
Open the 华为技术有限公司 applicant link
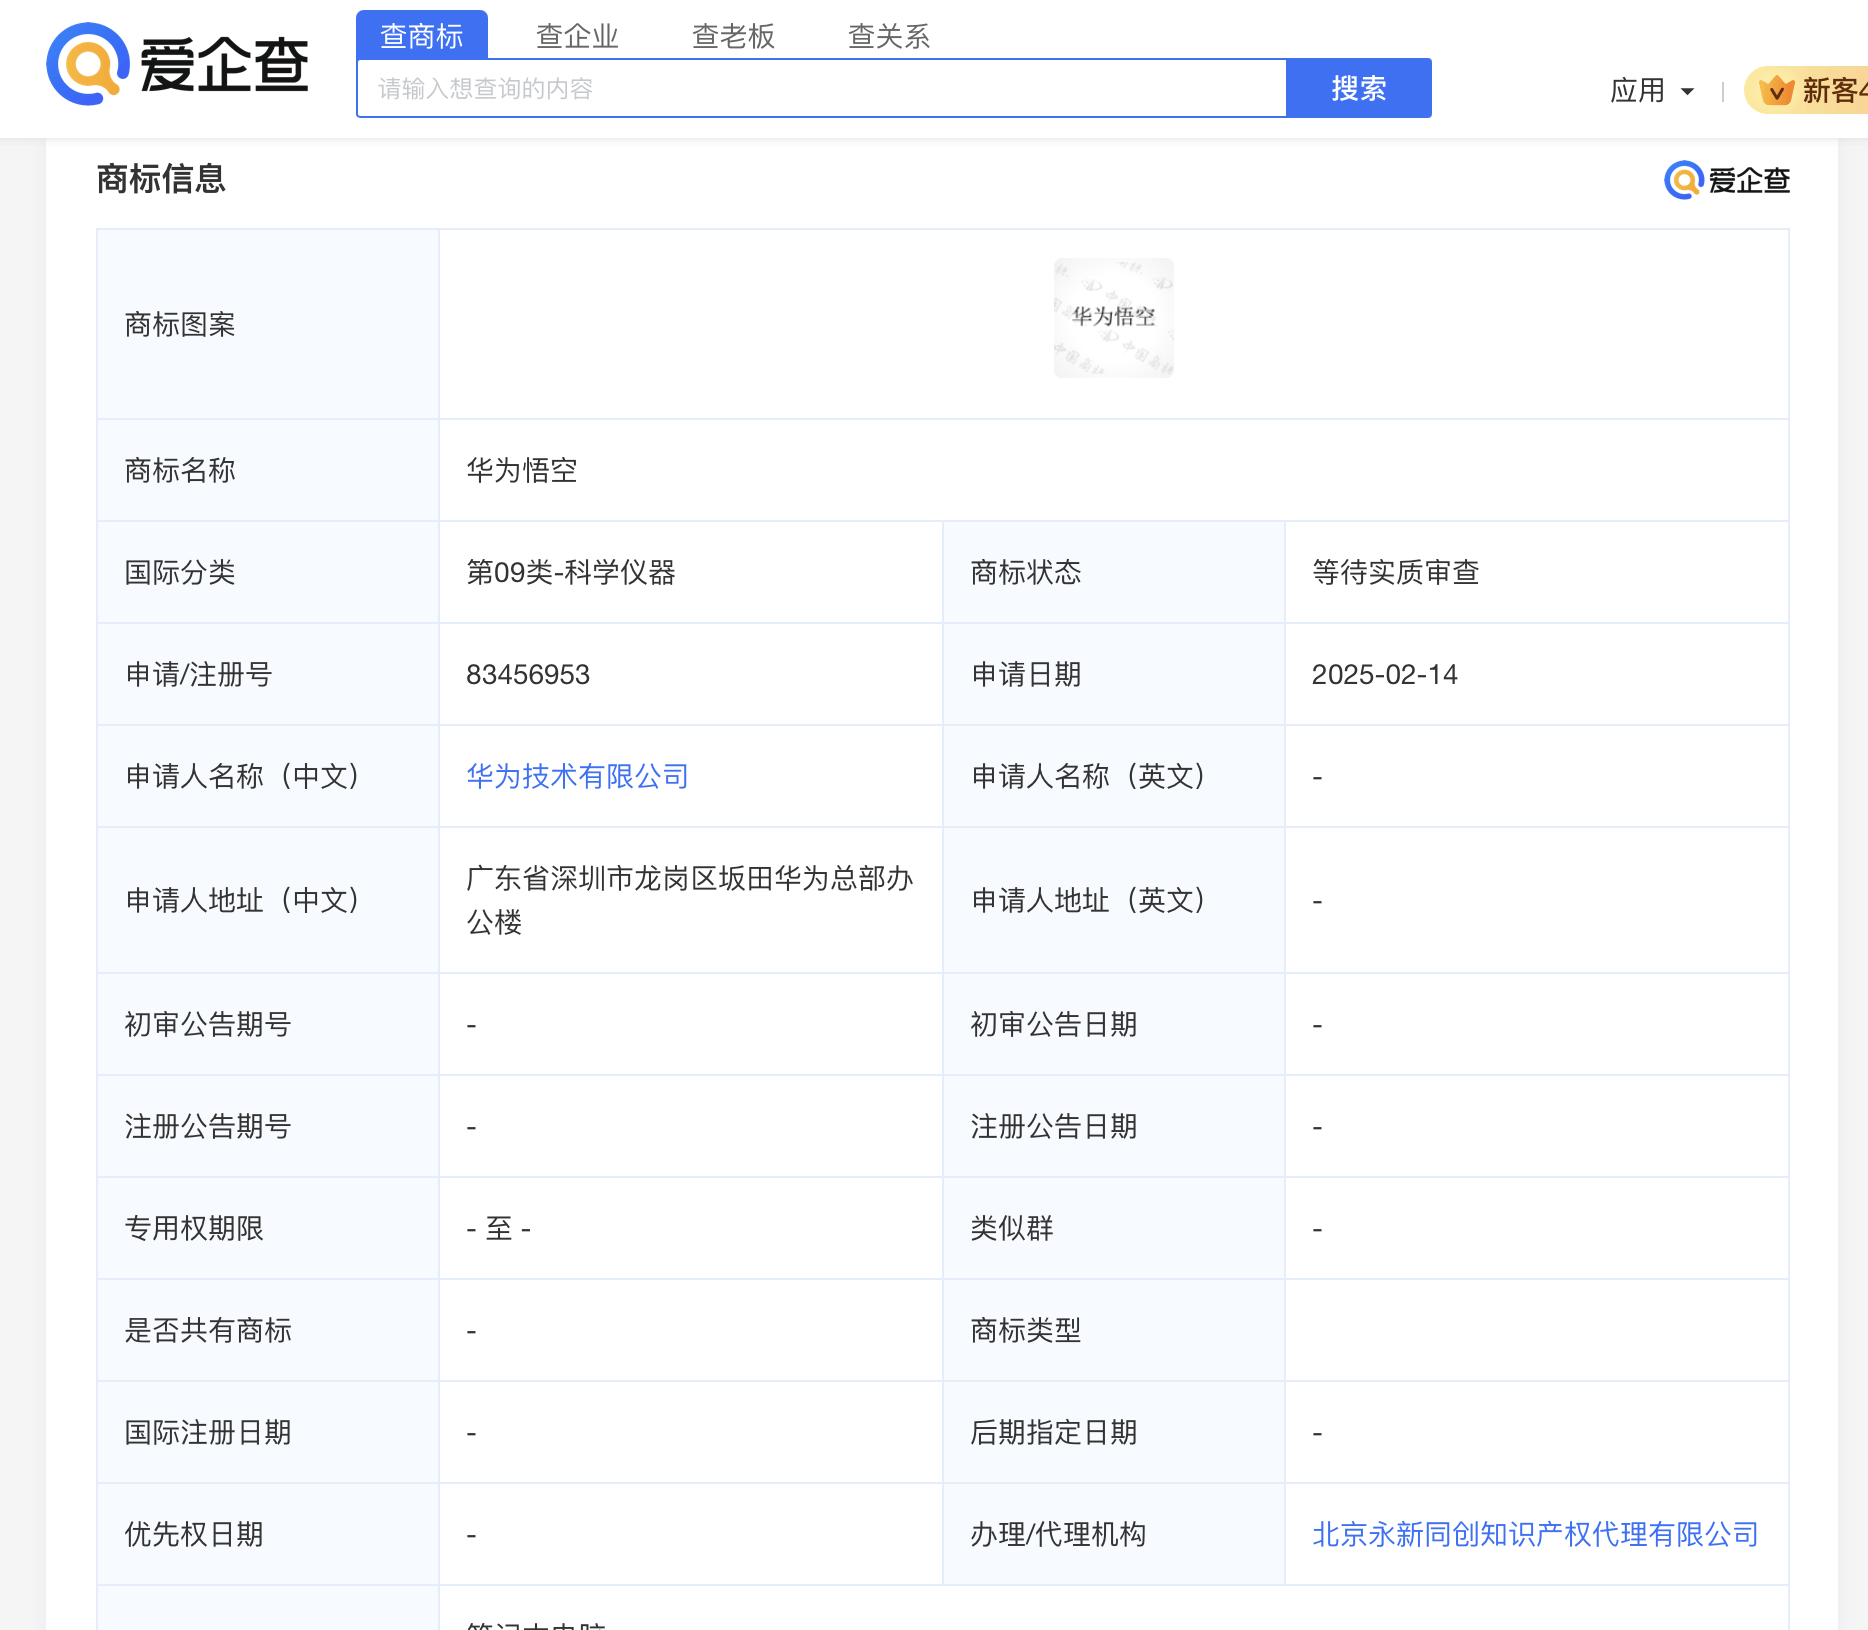point(577,776)
